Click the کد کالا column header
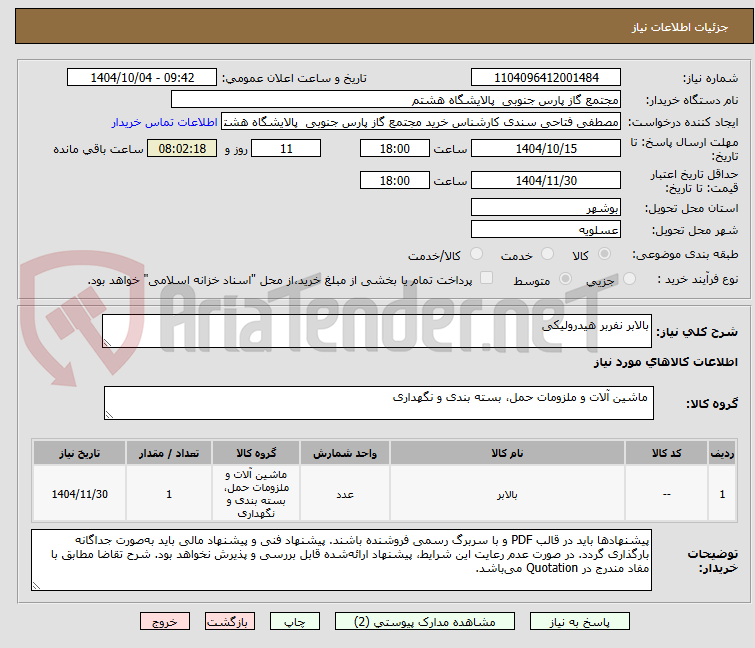755x648 pixels. click(x=666, y=453)
